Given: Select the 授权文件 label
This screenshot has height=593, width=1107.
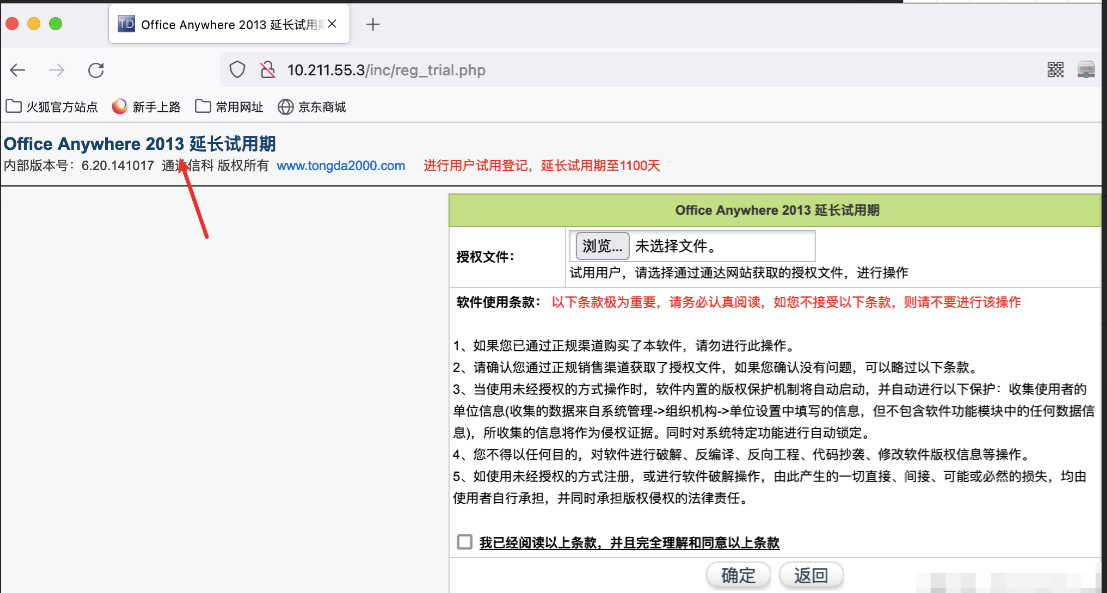Looking at the screenshot, I should point(486,257).
